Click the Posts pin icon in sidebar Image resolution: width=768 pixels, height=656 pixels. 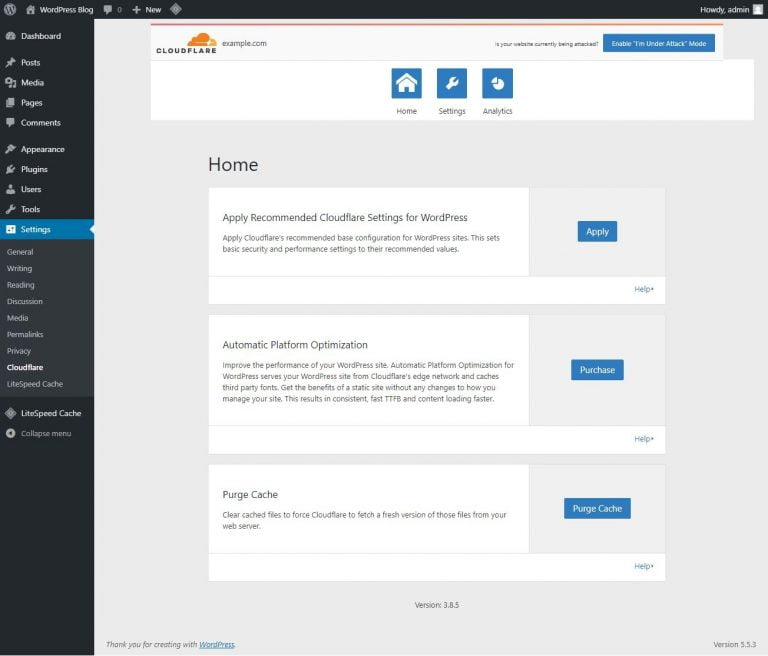pos(10,63)
